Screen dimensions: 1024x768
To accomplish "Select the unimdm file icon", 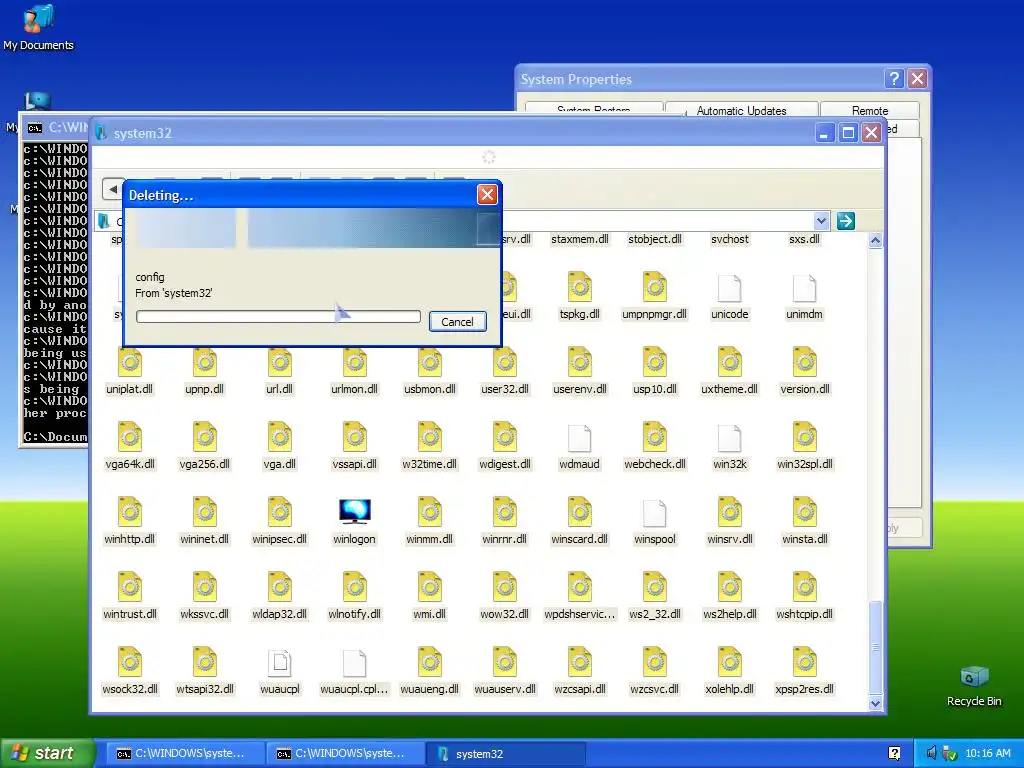I will pos(805,287).
